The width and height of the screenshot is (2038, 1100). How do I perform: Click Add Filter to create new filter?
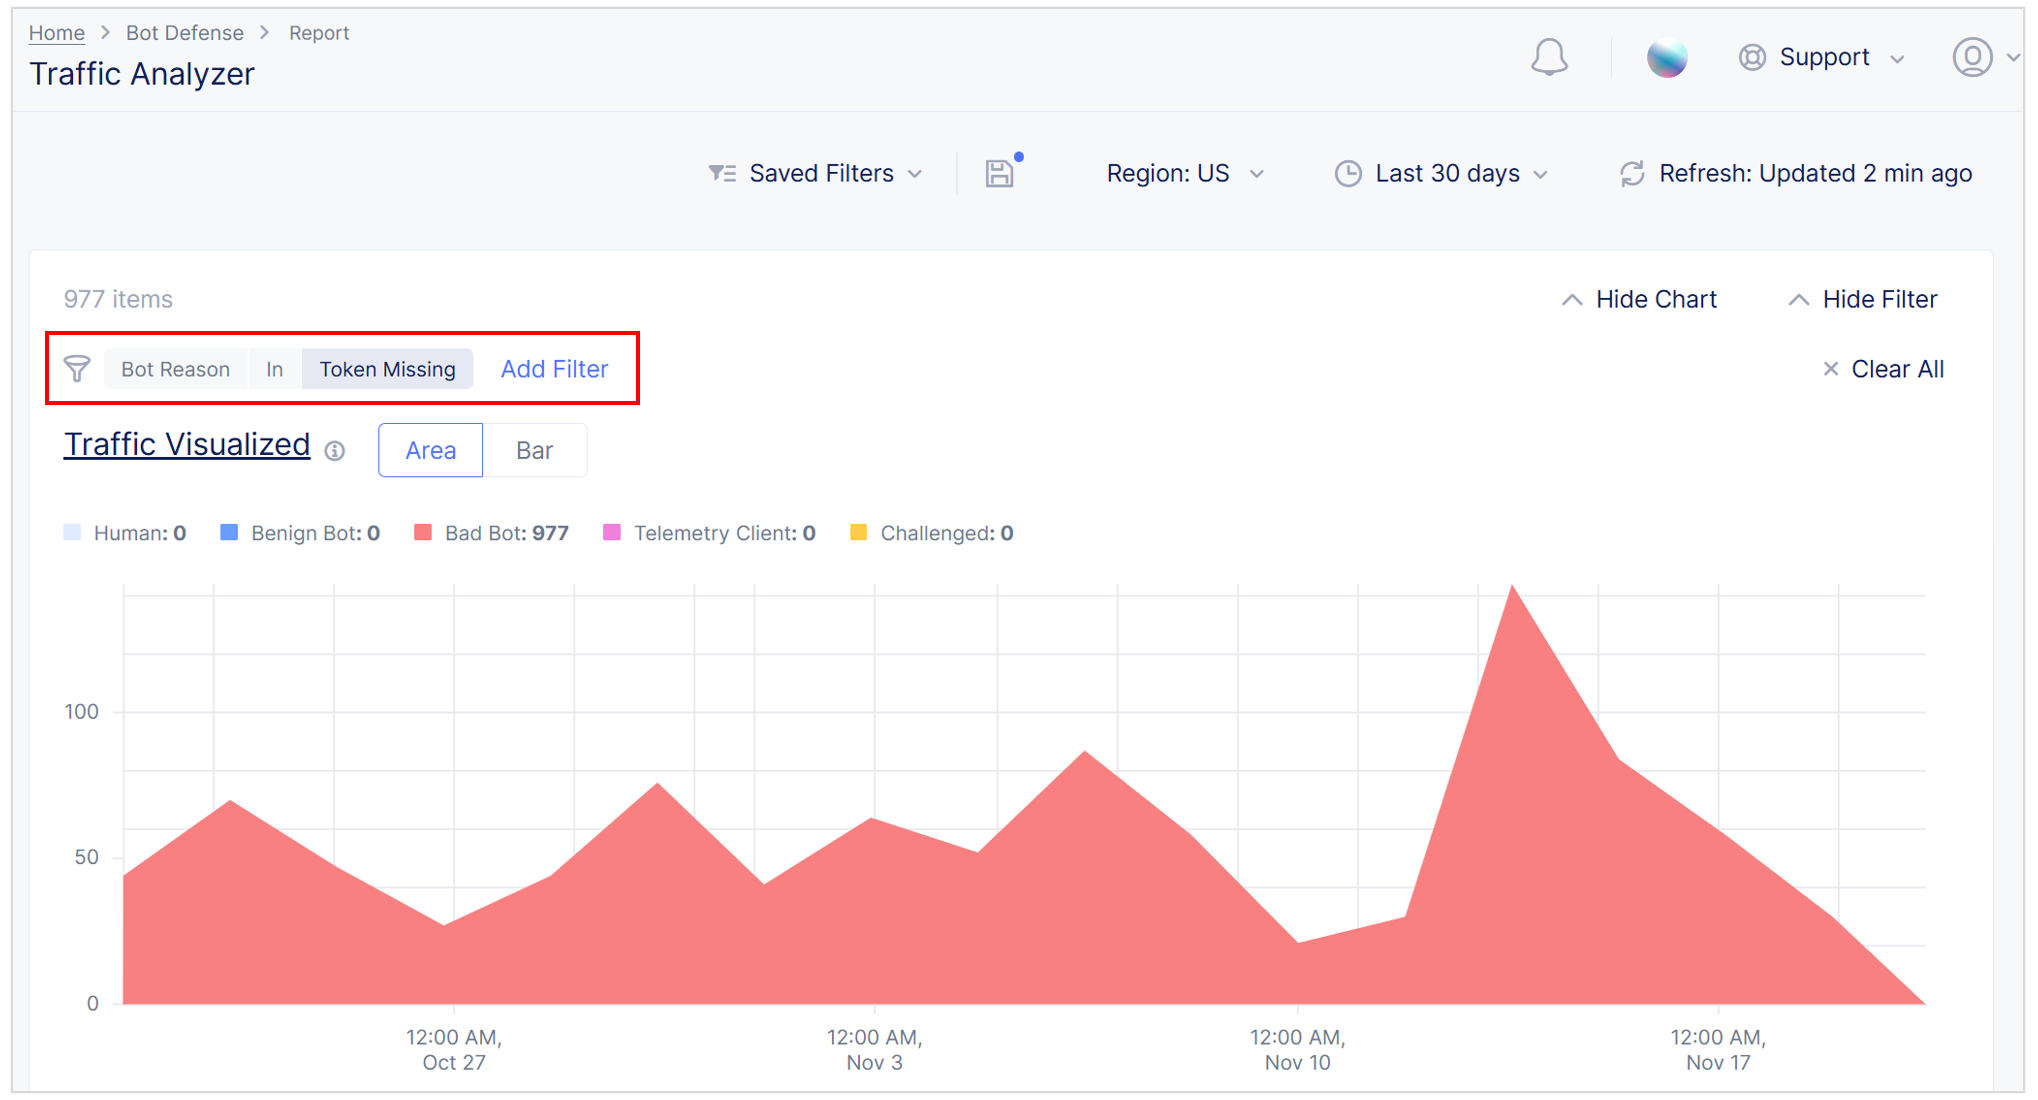pyautogui.click(x=554, y=368)
